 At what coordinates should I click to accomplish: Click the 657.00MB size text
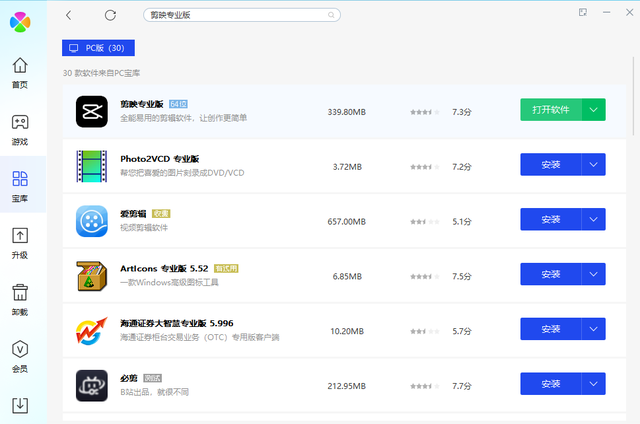coord(347,221)
